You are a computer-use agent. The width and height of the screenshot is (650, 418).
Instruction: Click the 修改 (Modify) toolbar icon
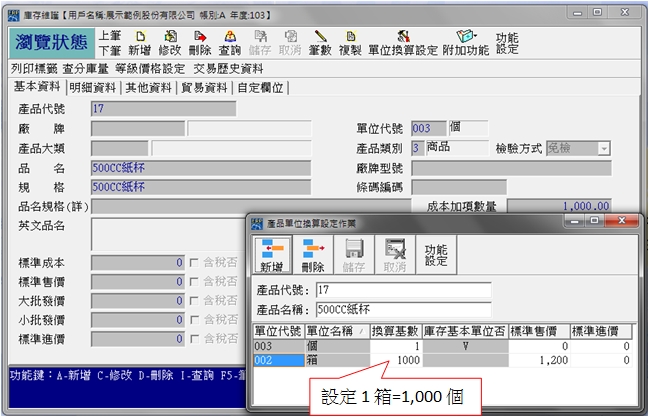(x=170, y=42)
